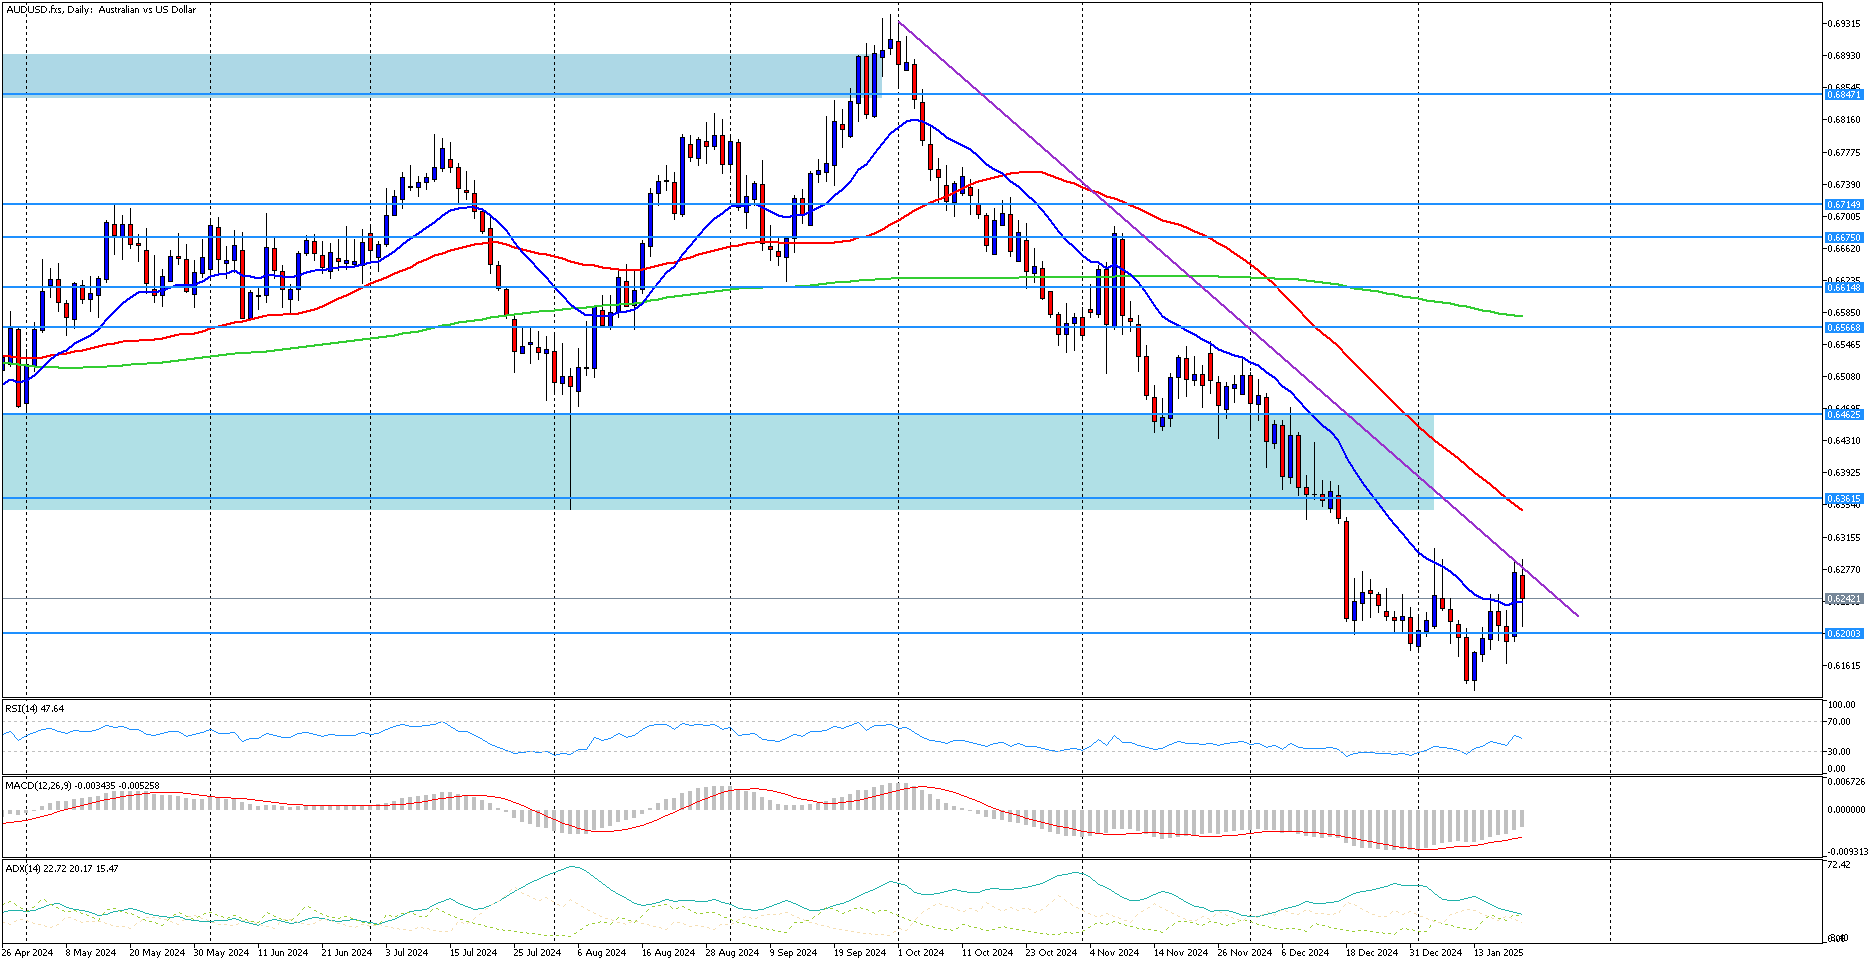Click the 16 Aug 2024 date label
Viewport: 1875px width, 964px height.
668,952
